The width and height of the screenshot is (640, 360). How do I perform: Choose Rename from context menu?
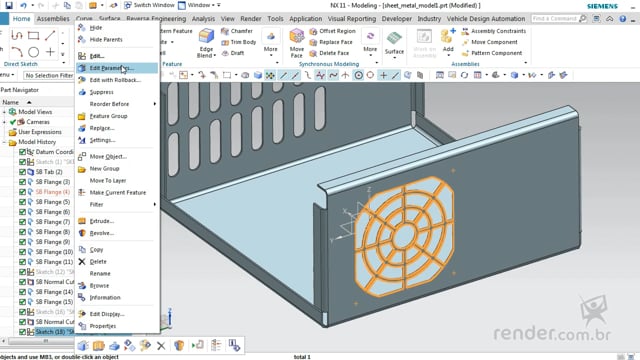coord(117,273)
